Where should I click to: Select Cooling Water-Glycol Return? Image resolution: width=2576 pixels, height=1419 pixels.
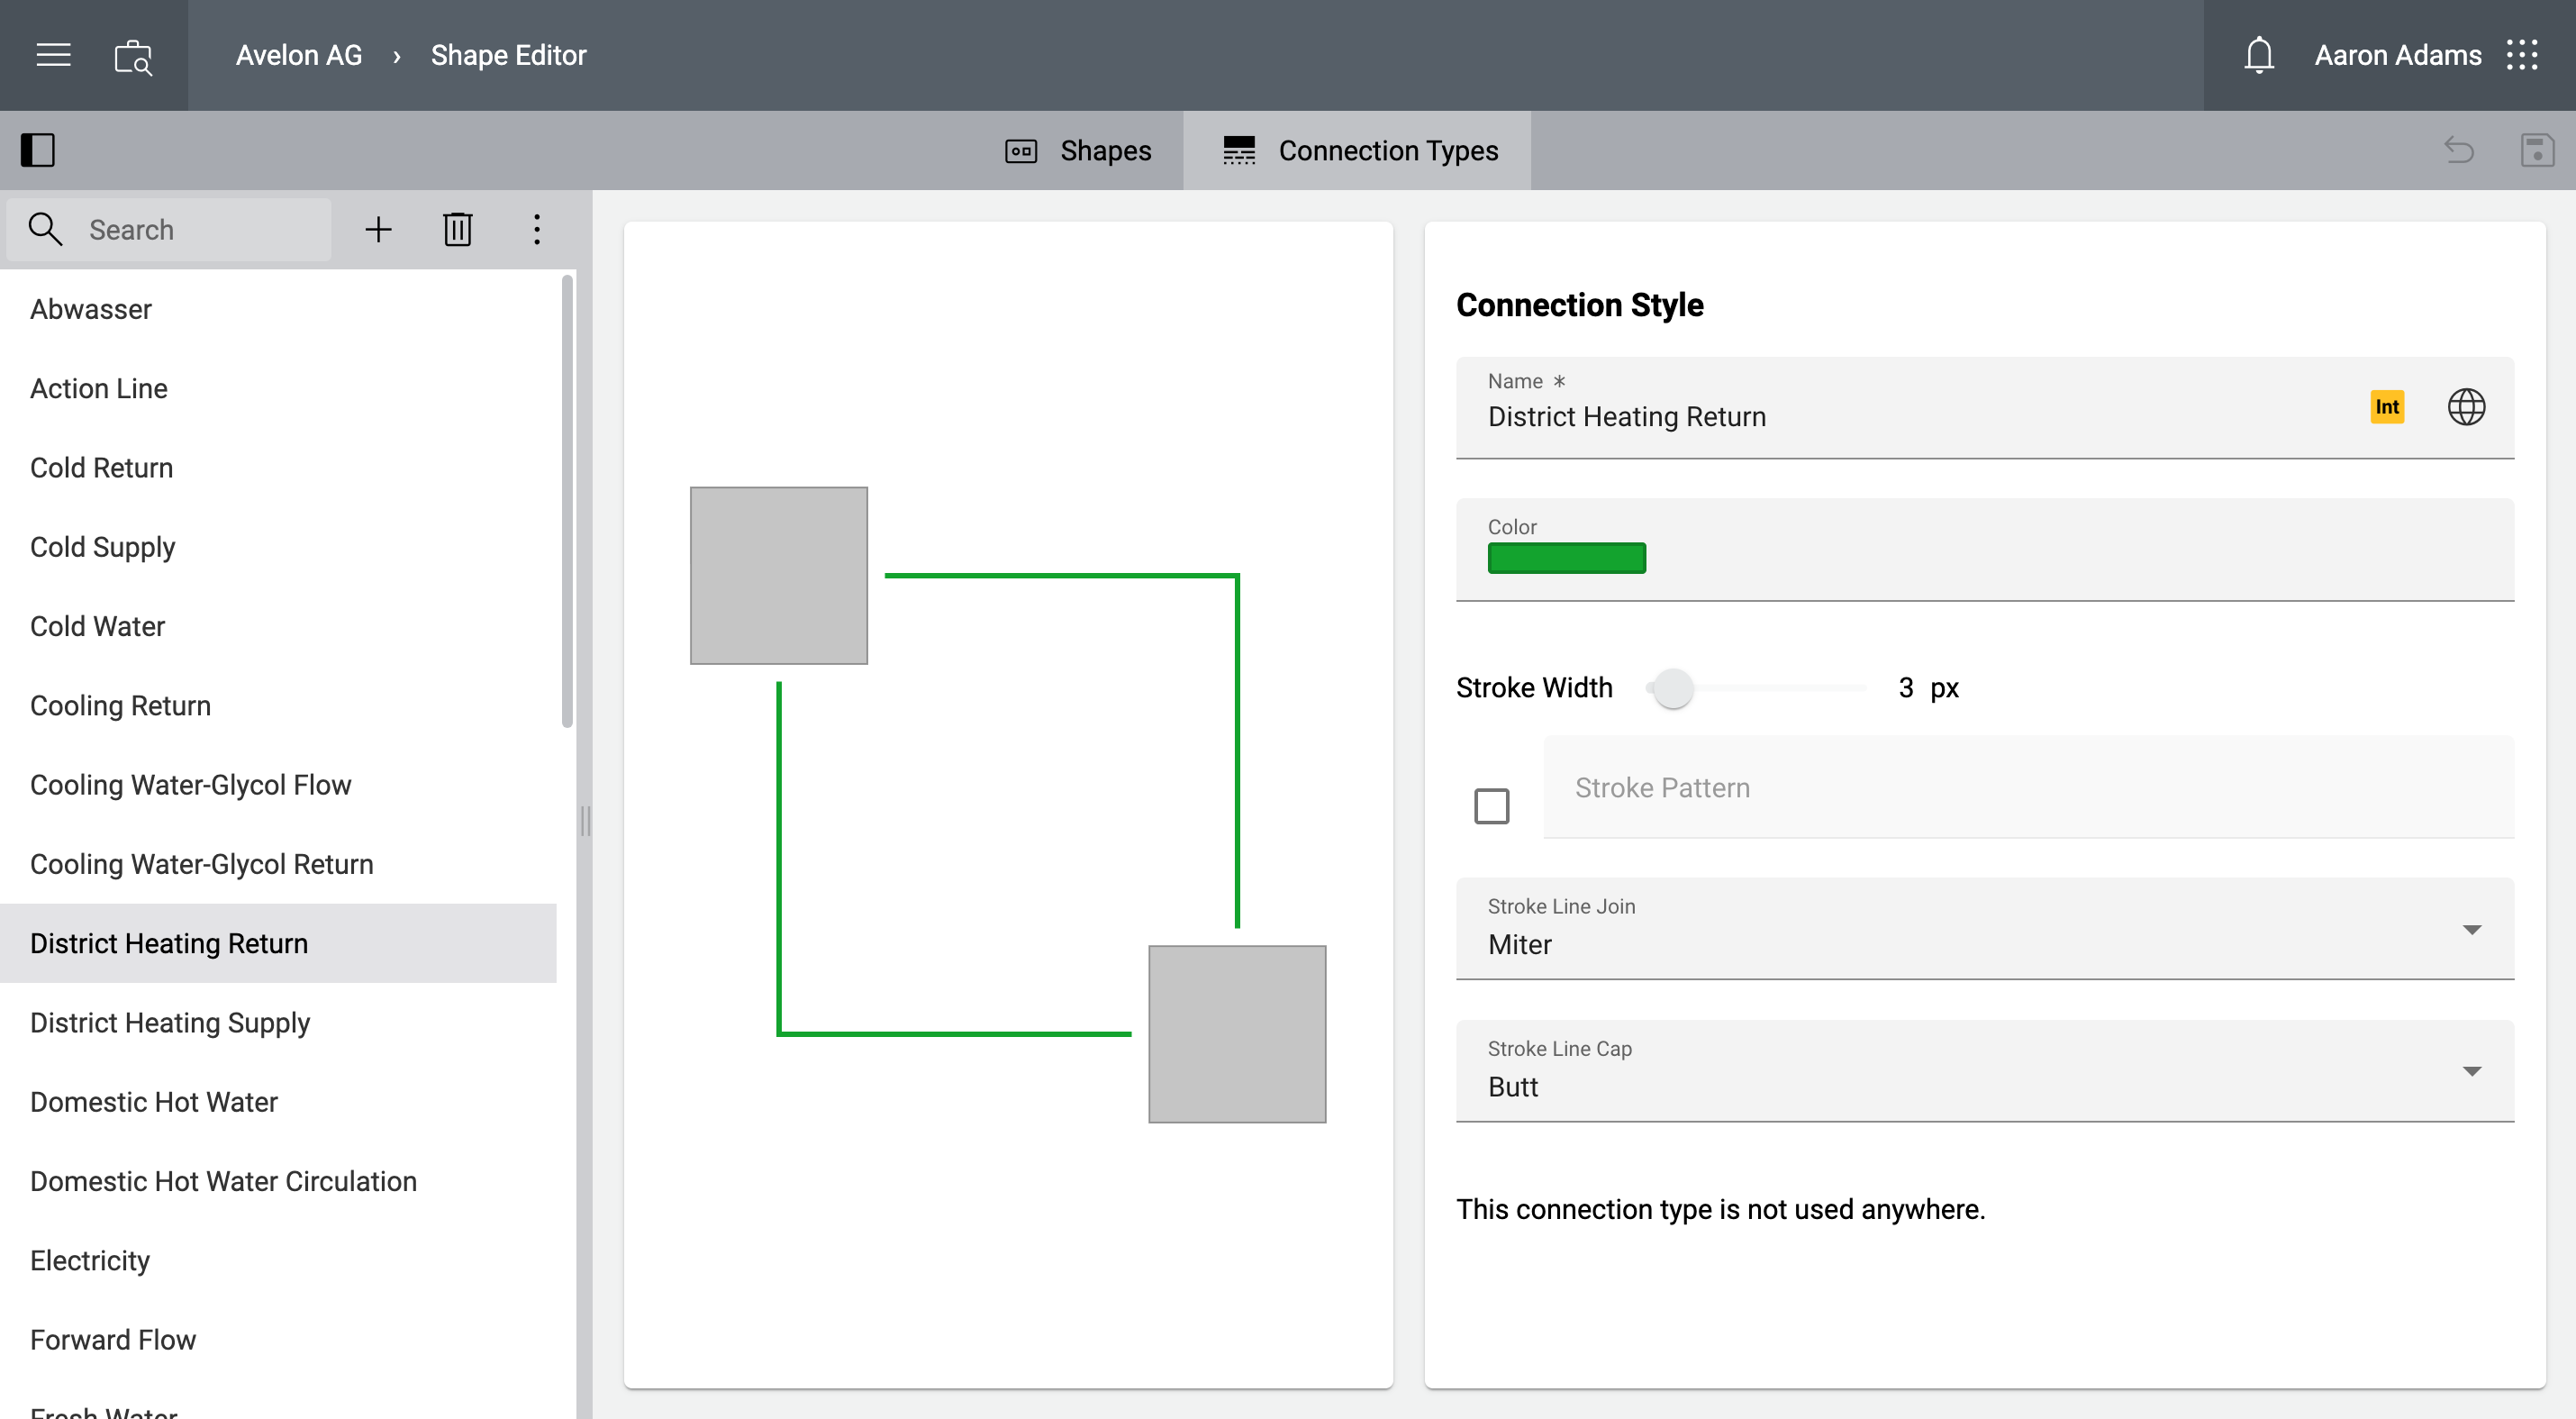coord(278,864)
